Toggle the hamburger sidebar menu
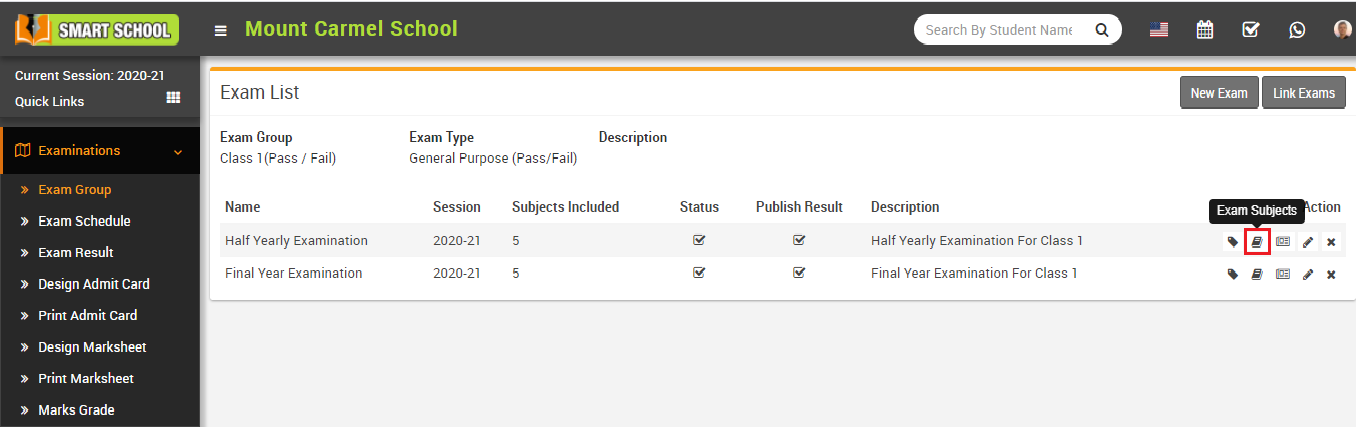Viewport: 1366px width, 427px height. [221, 31]
